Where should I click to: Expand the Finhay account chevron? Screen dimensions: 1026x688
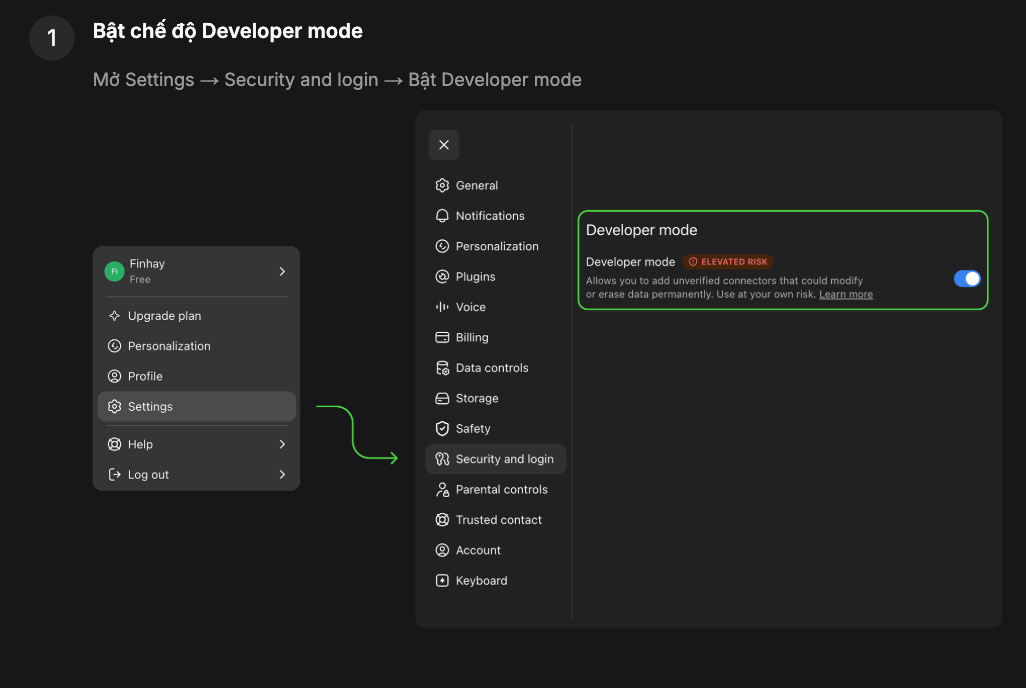coord(282,271)
